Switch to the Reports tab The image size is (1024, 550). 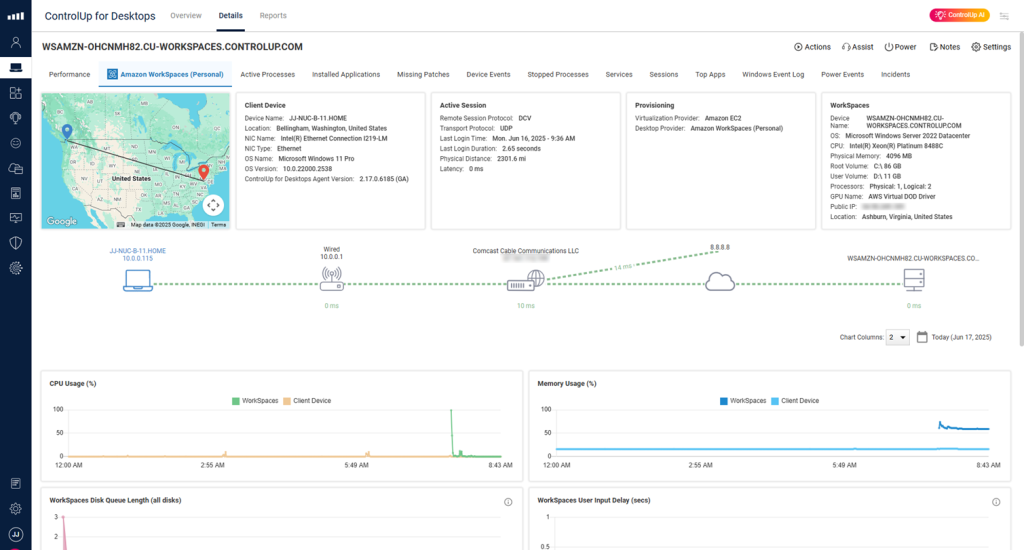273,16
